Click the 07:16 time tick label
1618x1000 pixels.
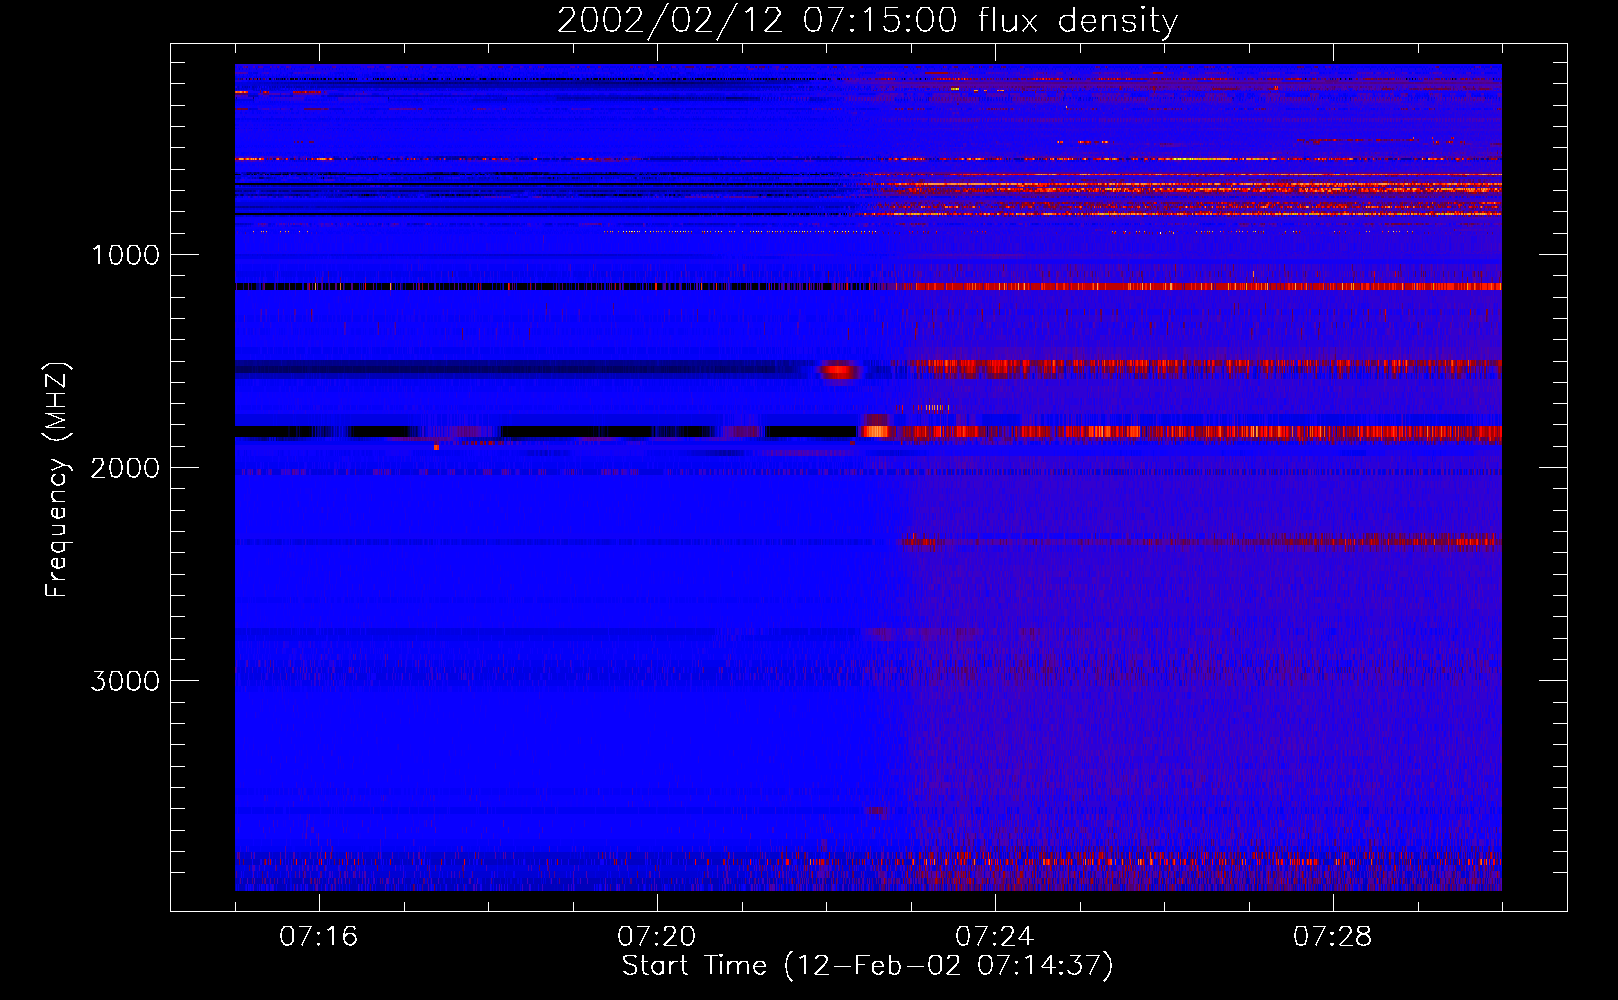point(318,937)
